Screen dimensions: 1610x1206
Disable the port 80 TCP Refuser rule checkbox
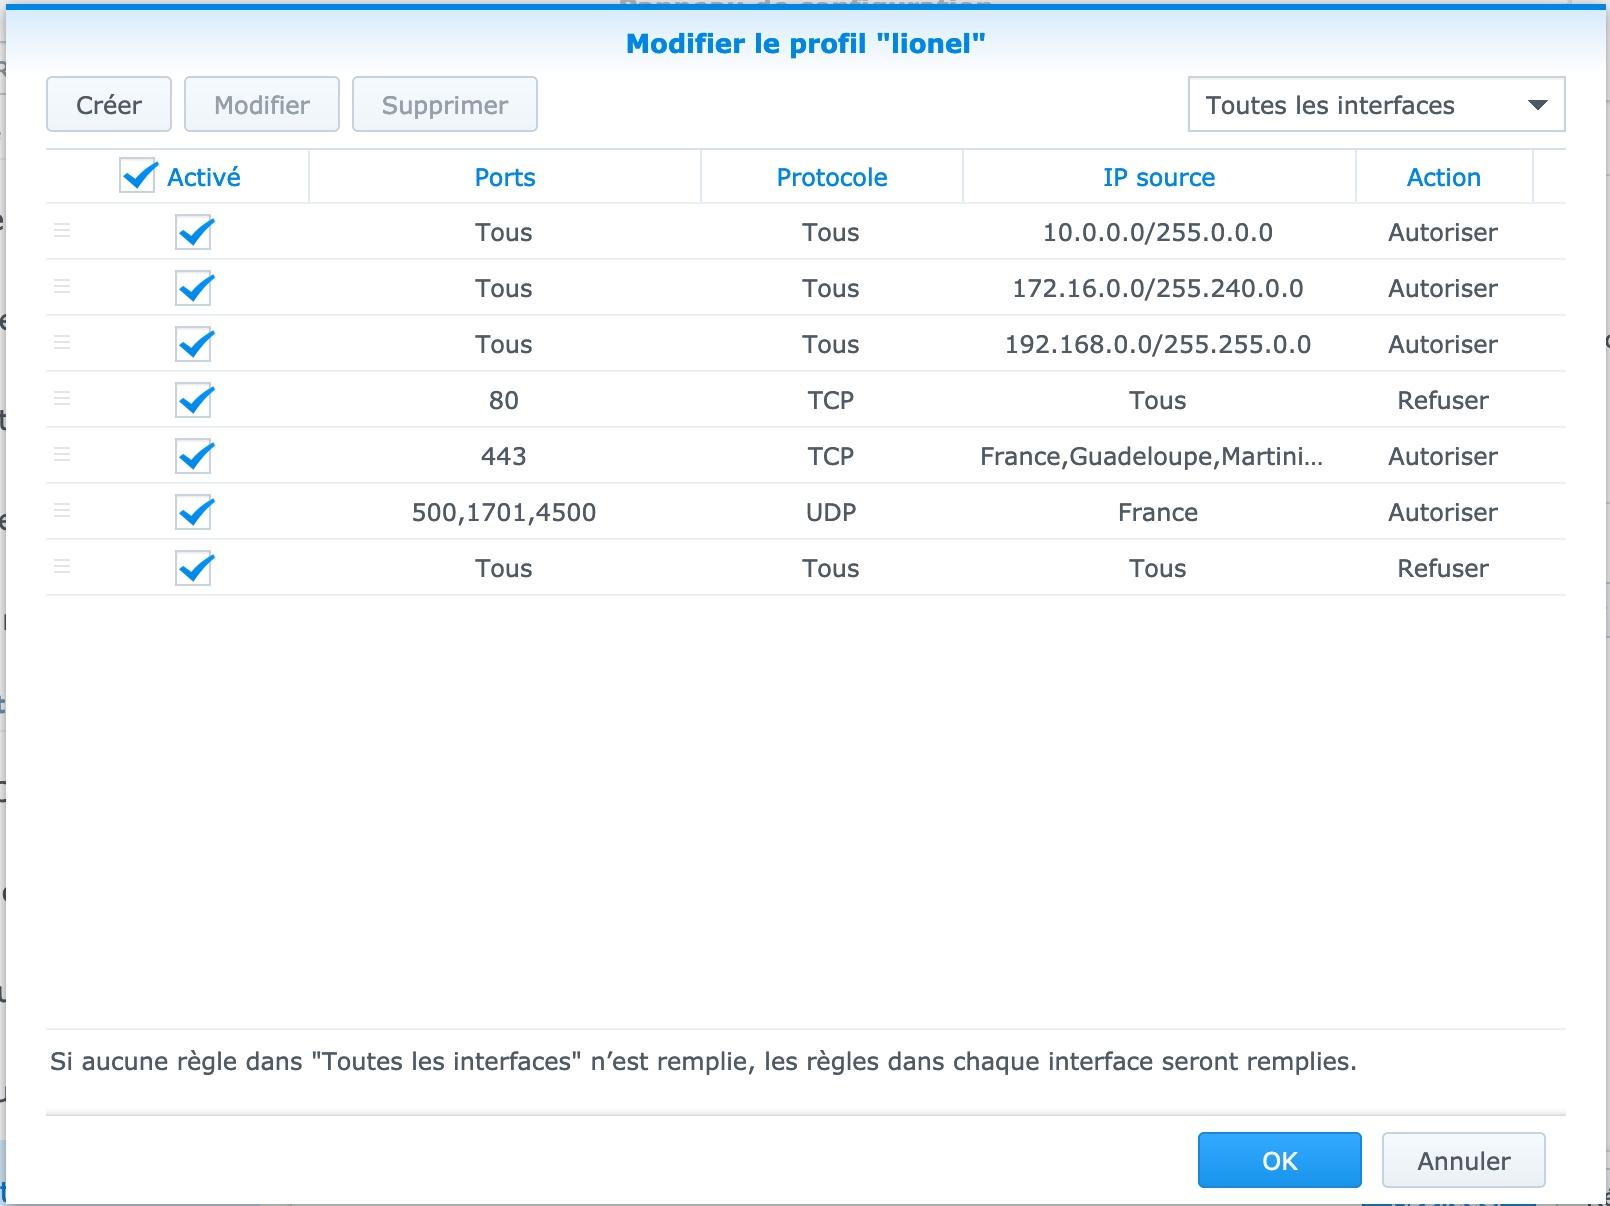pos(194,400)
